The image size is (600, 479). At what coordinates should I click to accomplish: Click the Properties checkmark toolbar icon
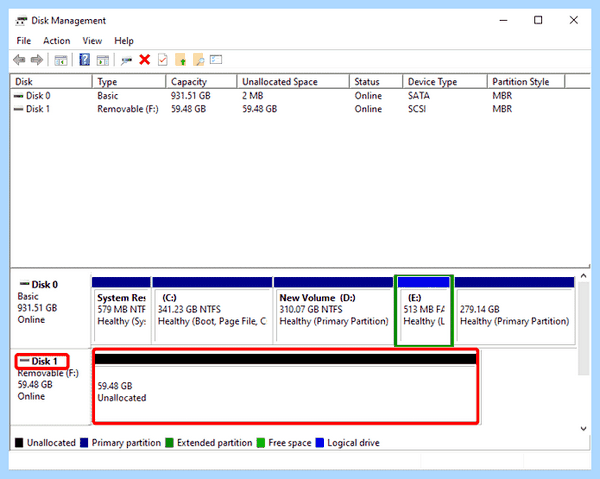coord(163,60)
